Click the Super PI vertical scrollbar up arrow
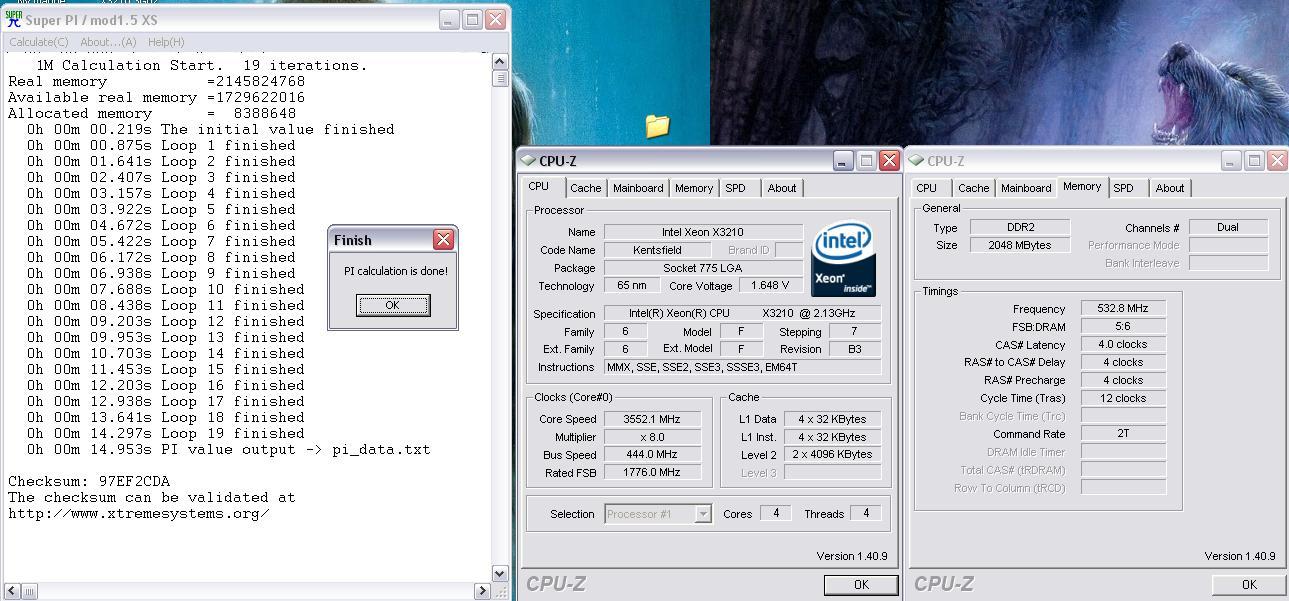1289x601 pixels. click(501, 62)
